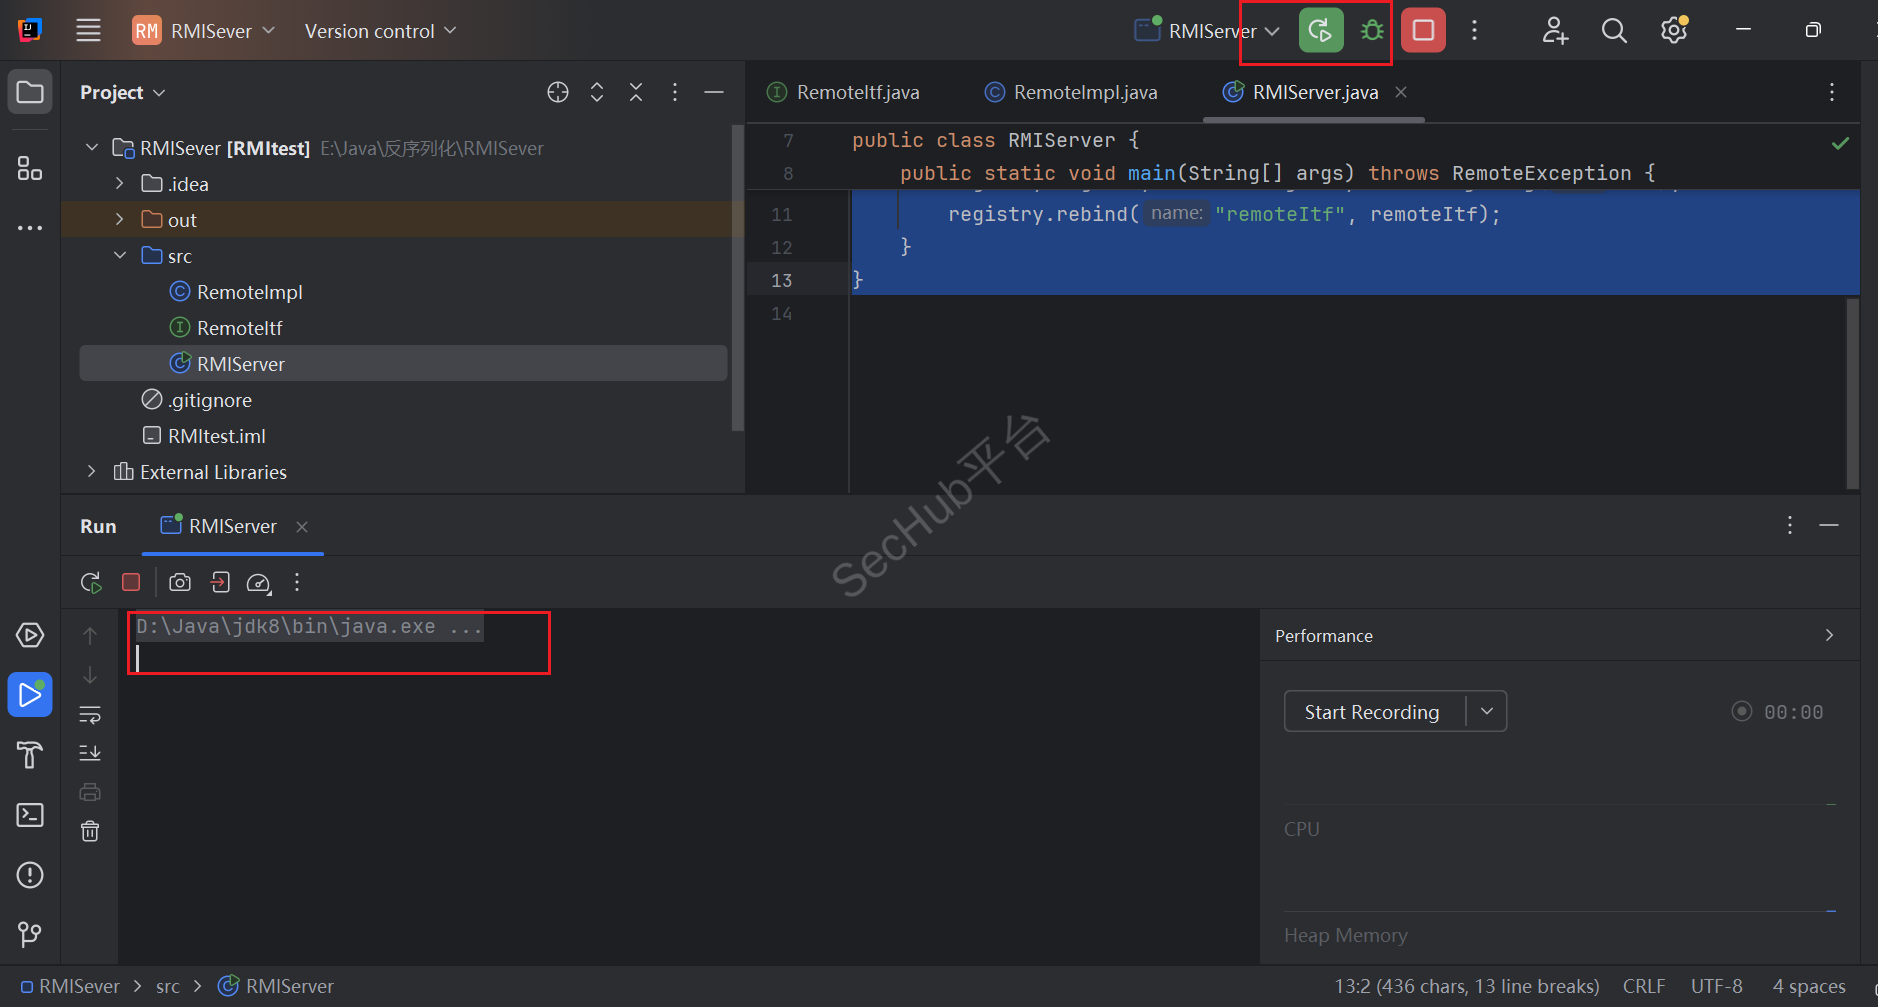
Task: Toggle soft-wrap in the run console
Action: (x=90, y=715)
